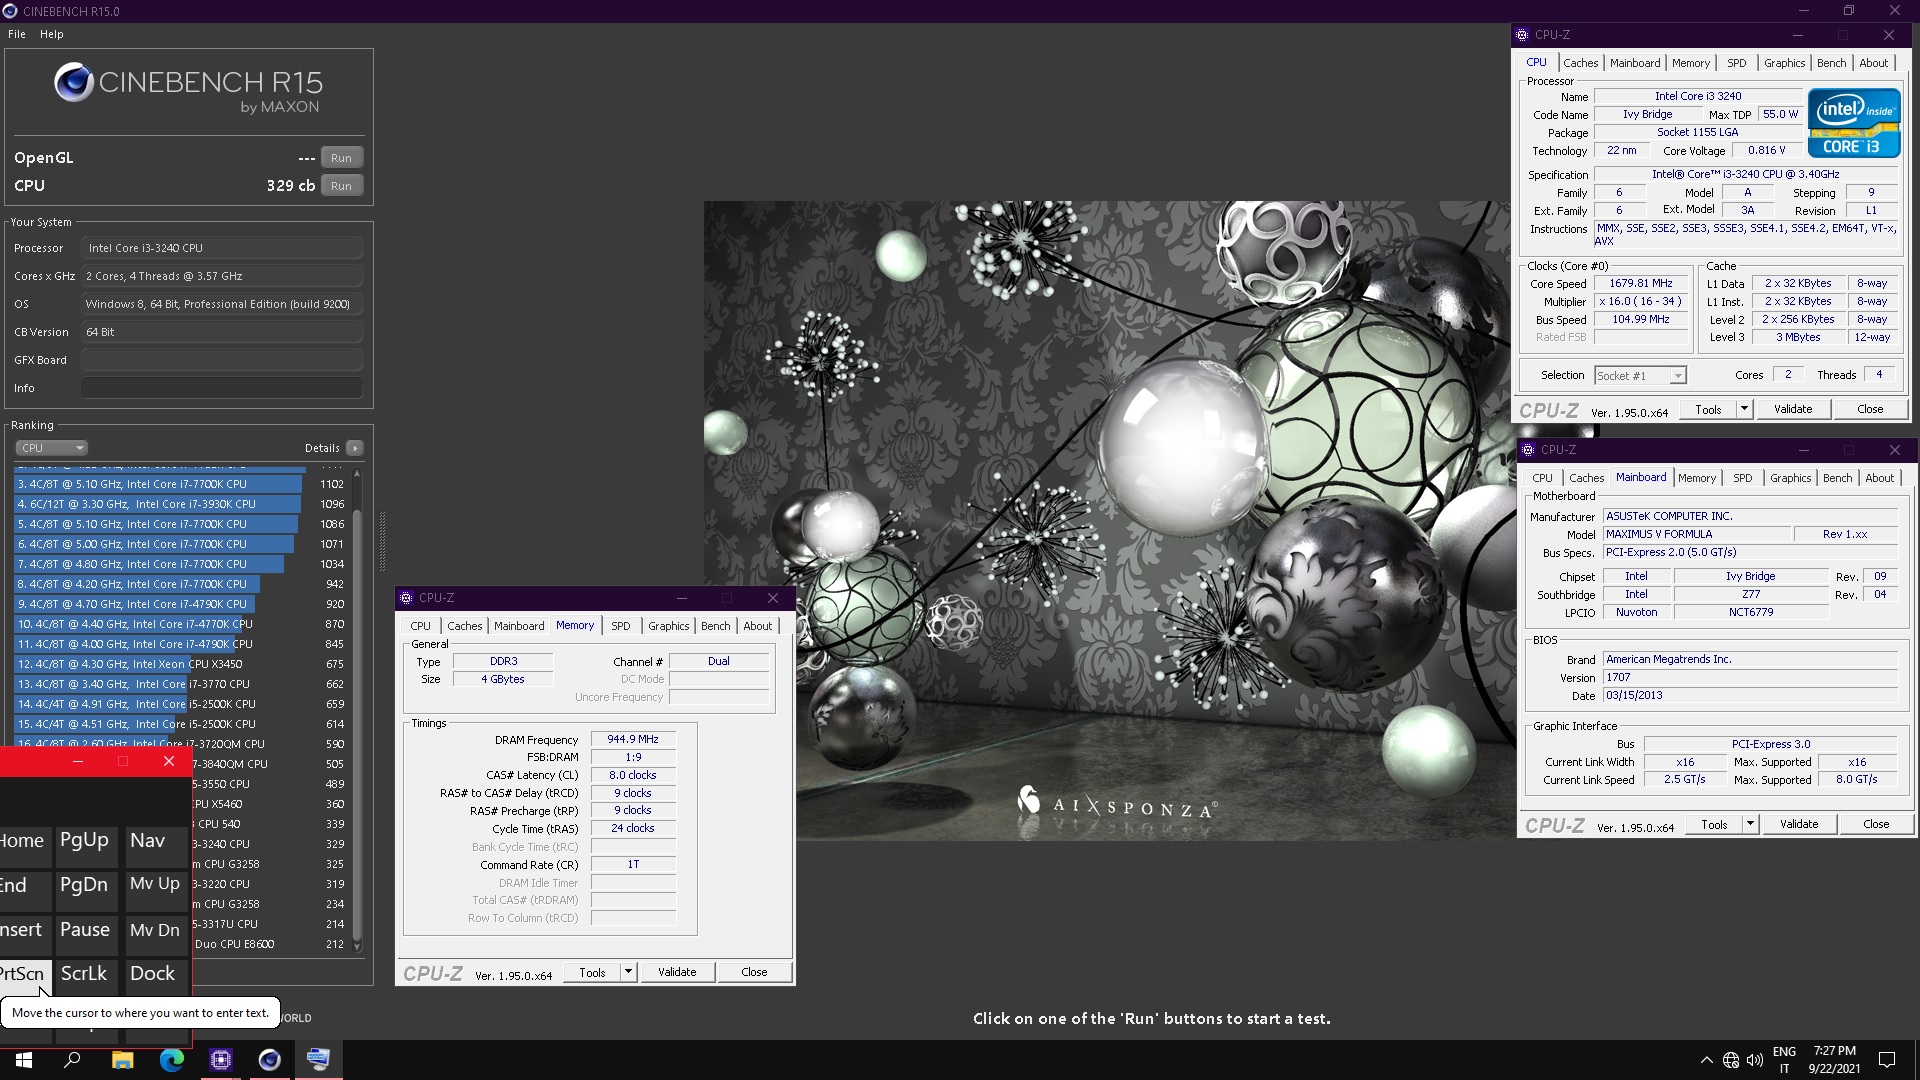Open Socket #1 selection dropdown

click(1640, 376)
